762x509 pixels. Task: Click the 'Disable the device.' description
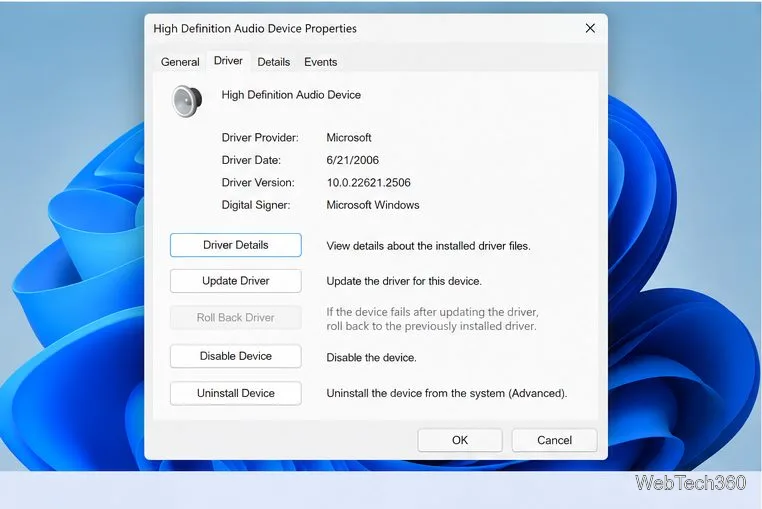pos(371,358)
